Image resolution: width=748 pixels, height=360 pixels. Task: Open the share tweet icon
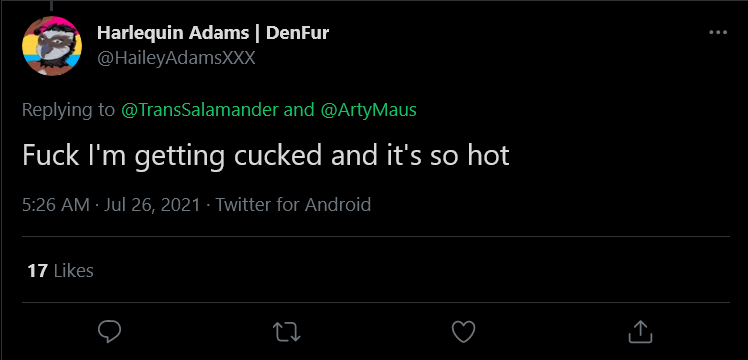point(640,331)
